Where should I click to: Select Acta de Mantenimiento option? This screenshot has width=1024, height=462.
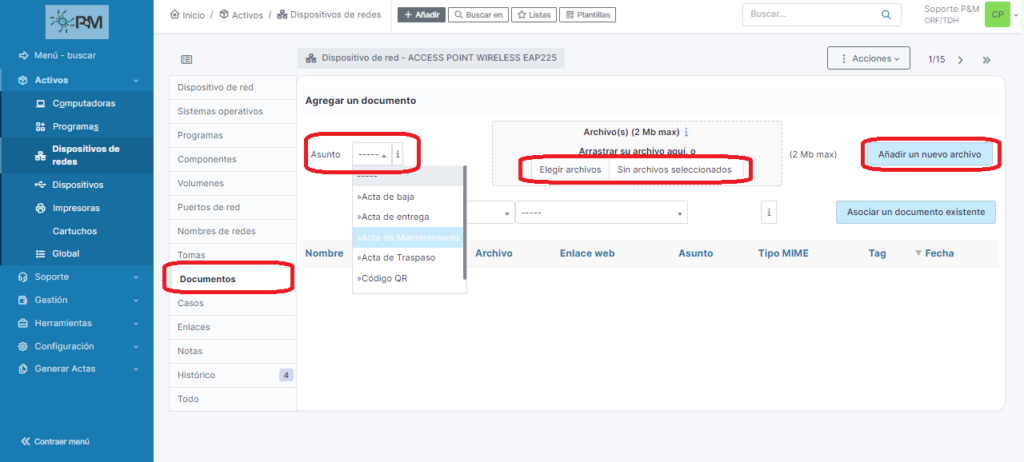tap(409, 237)
